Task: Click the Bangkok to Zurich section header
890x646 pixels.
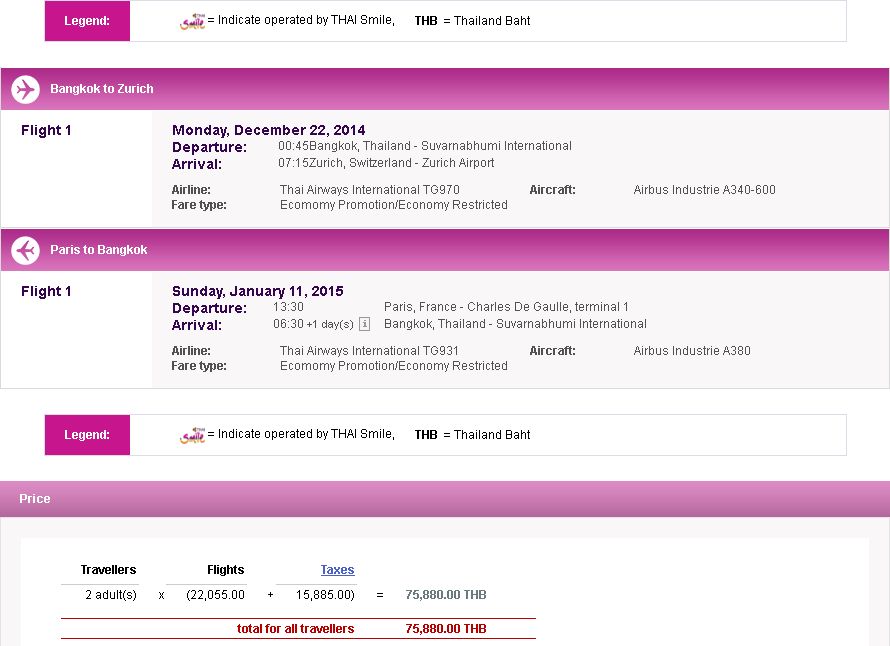Action: [102, 89]
